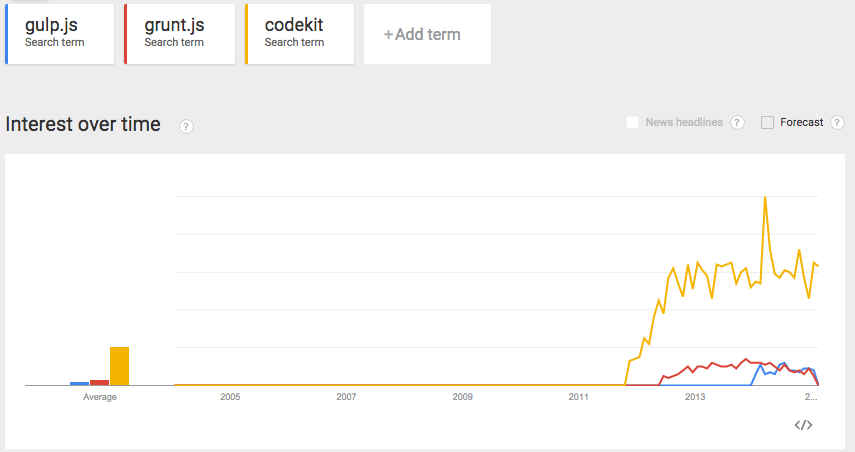Click the yellow codekit average bar
Viewport: 855px width, 452px height.
tap(119, 366)
